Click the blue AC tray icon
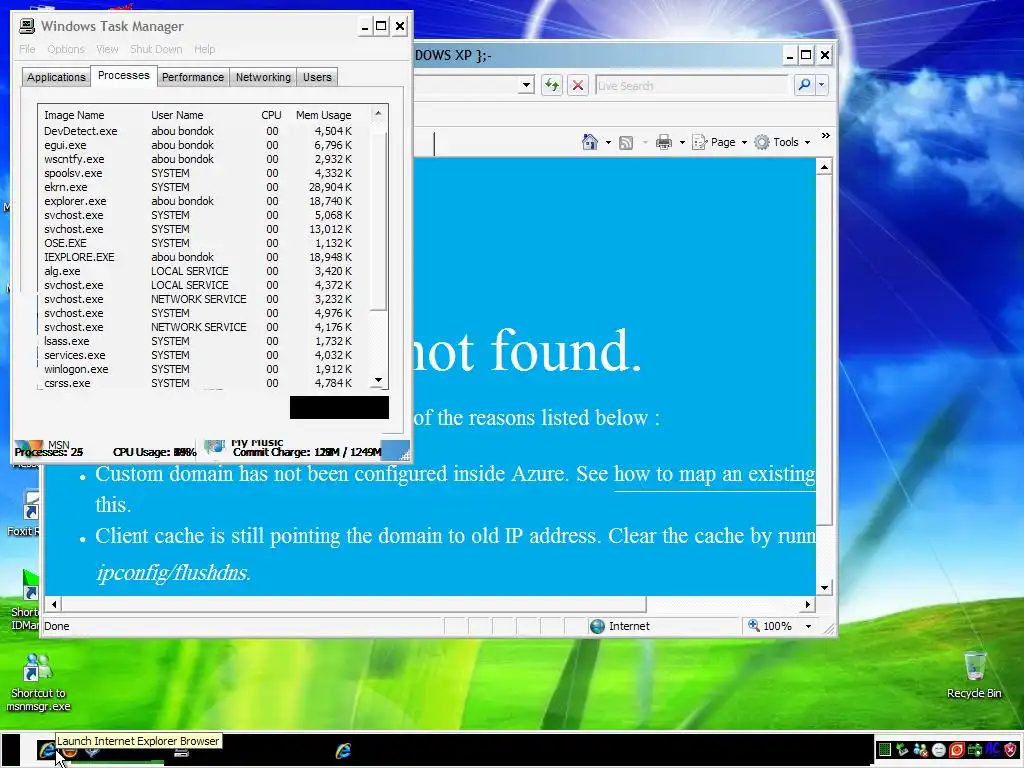The height and width of the screenshot is (768, 1024). (993, 749)
